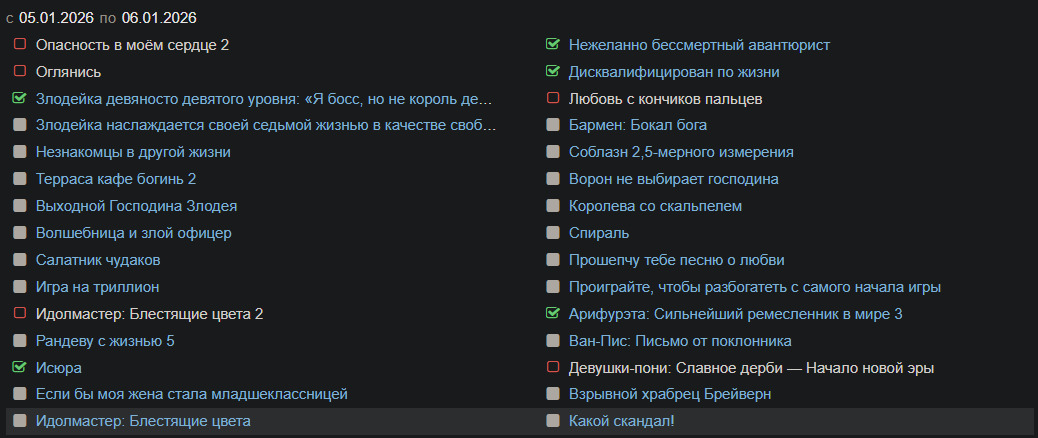This screenshot has width=1038, height=438.
Task: Uncheck «Нежеланно бессмертный авантюрист» checkbox
Action: (552, 45)
